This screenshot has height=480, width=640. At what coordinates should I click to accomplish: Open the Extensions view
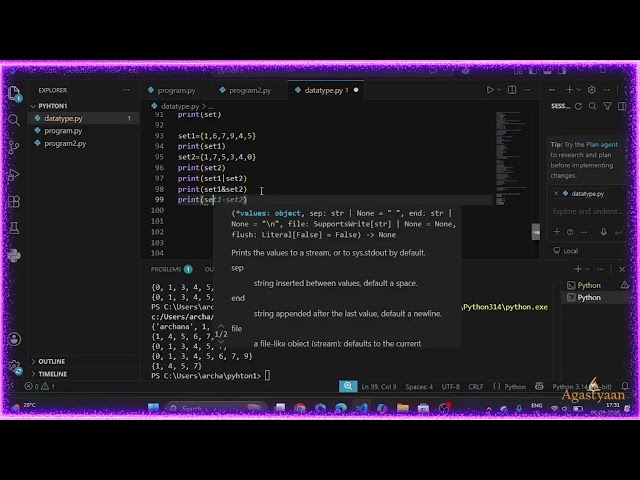[x=14, y=201]
